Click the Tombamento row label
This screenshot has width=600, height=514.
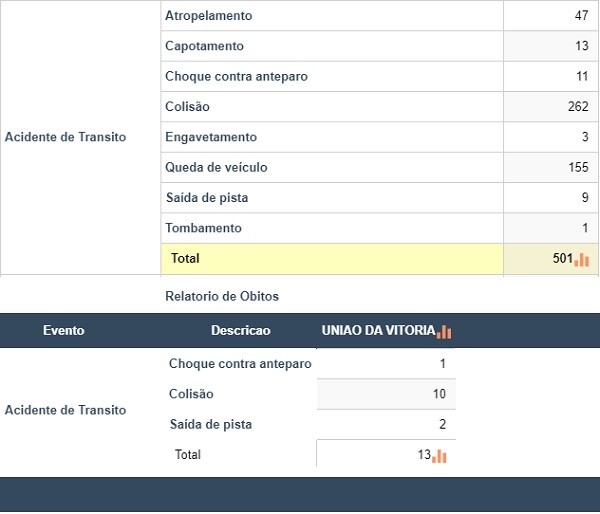click(203, 228)
